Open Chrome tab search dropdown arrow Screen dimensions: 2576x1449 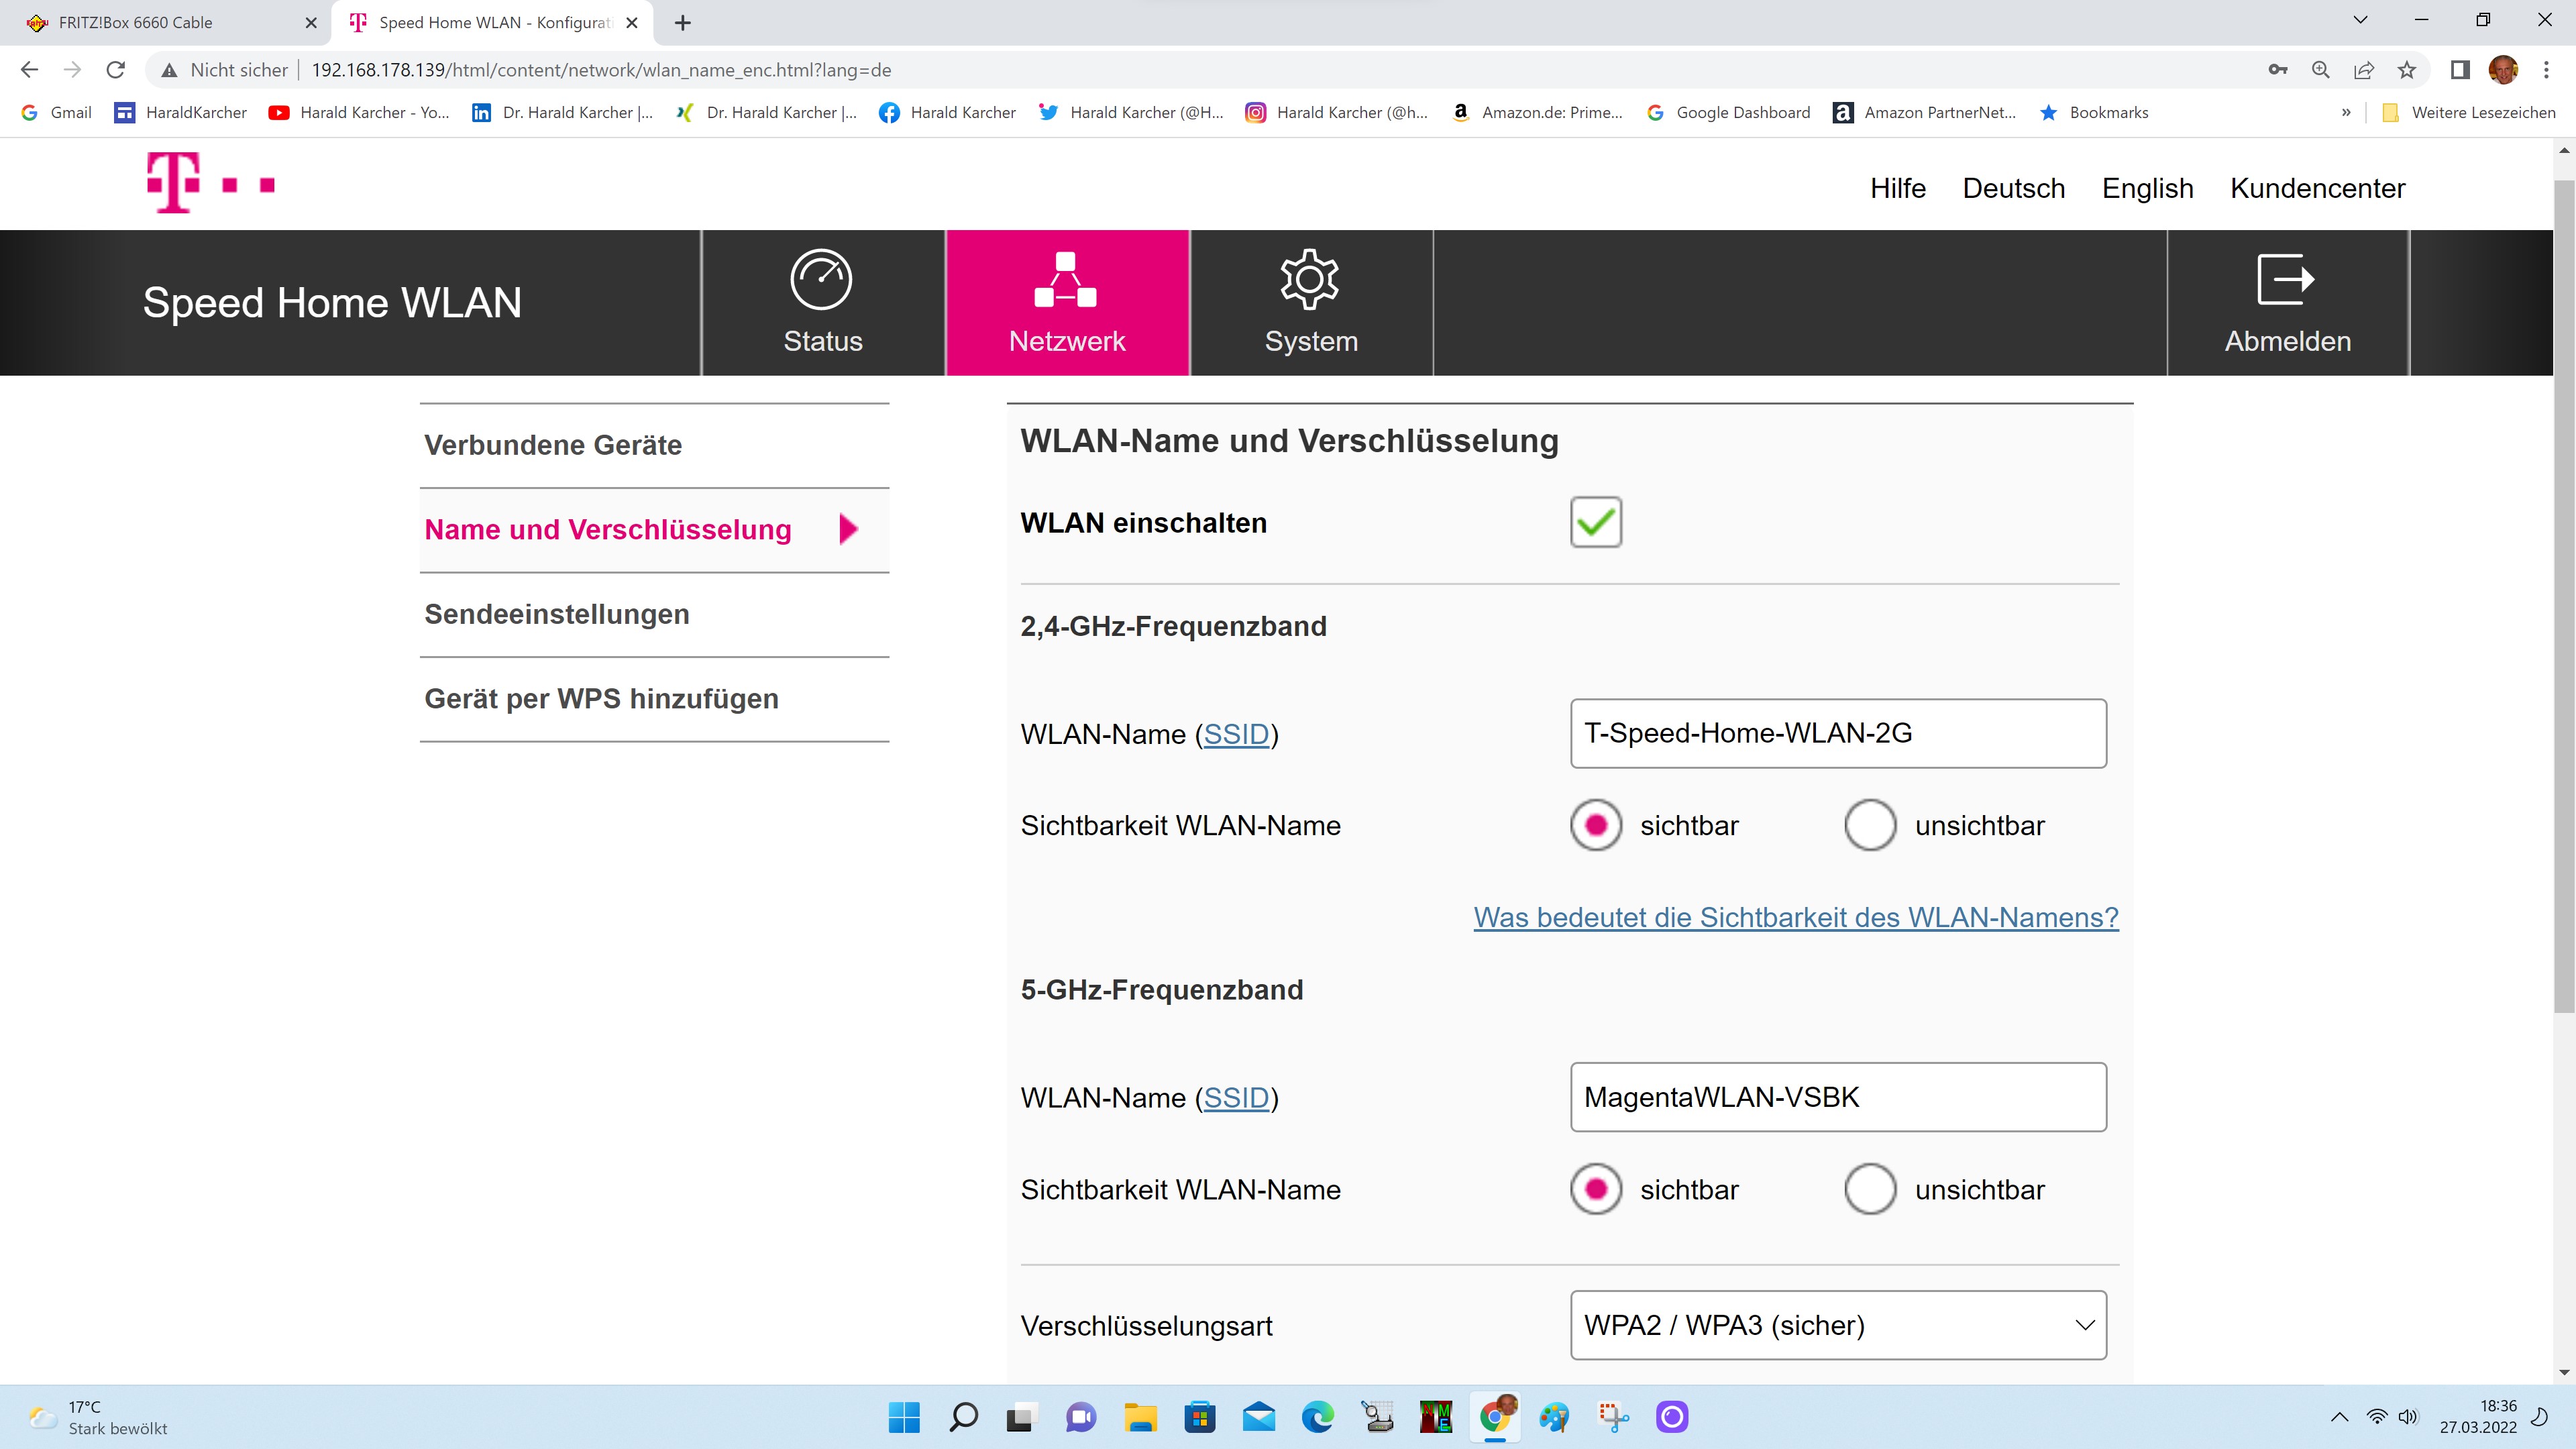click(x=2360, y=21)
